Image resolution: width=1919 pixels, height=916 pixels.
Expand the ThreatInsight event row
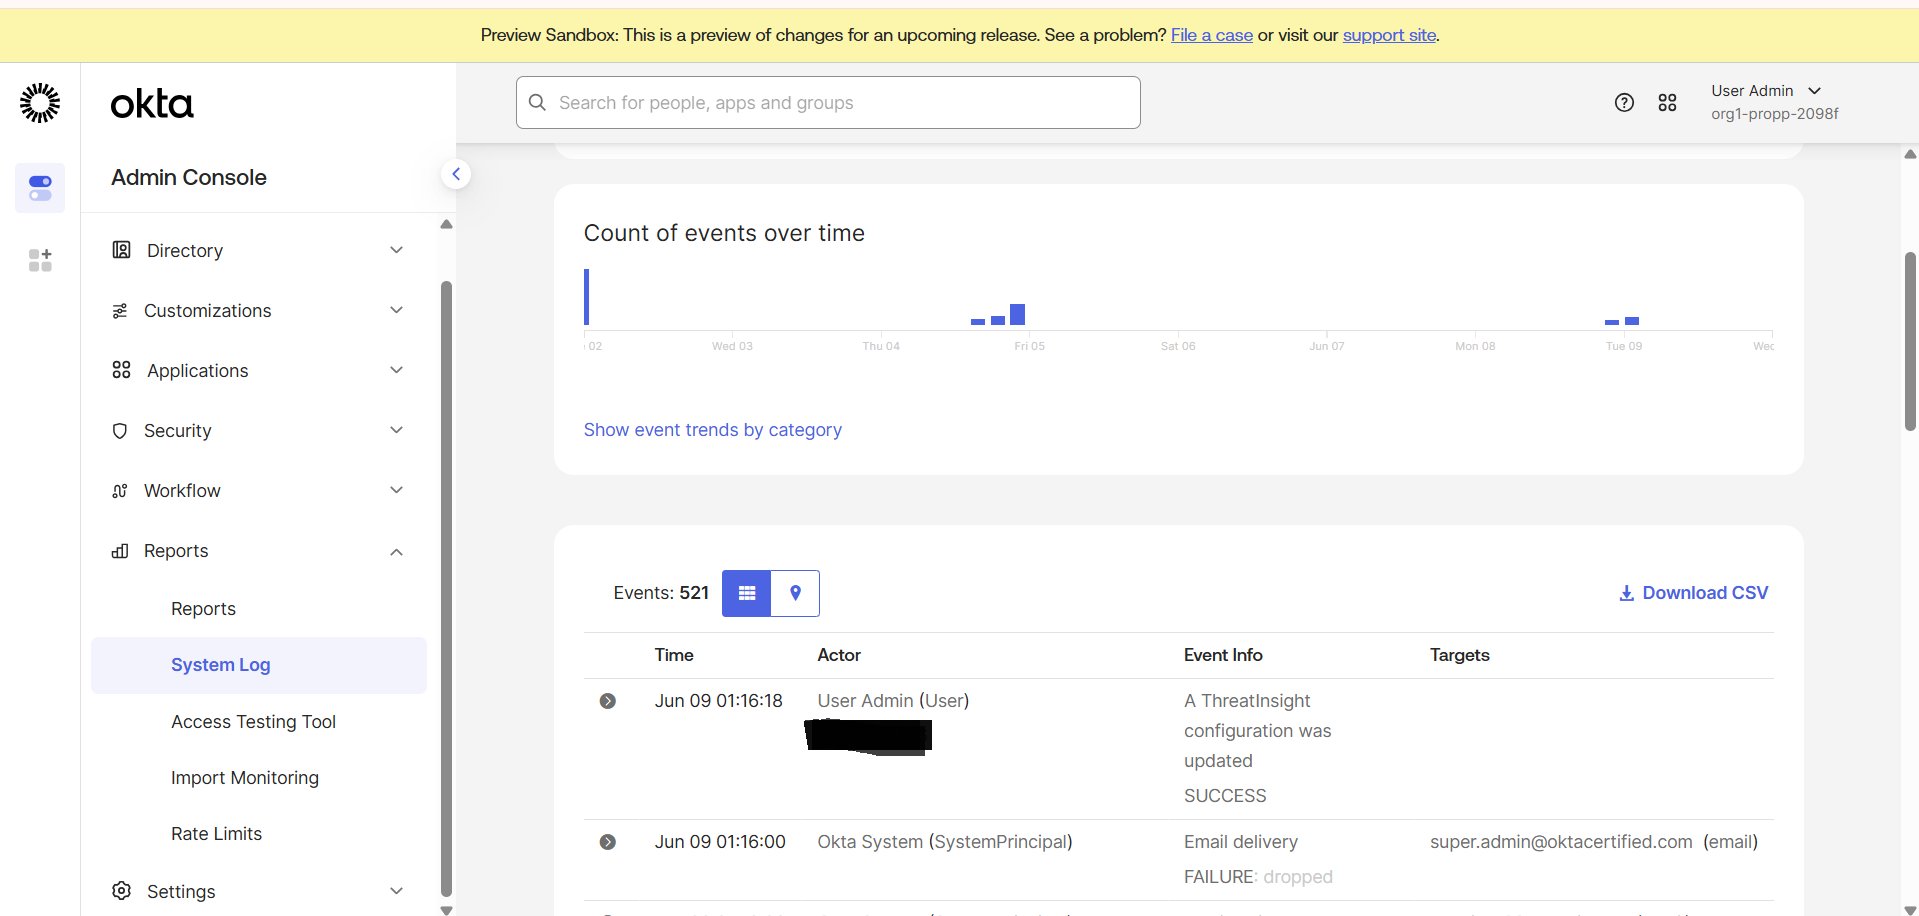607,701
